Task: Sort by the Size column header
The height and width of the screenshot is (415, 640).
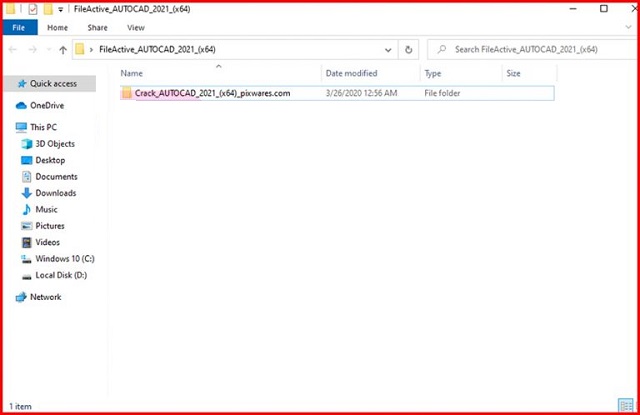Action: pos(513,73)
